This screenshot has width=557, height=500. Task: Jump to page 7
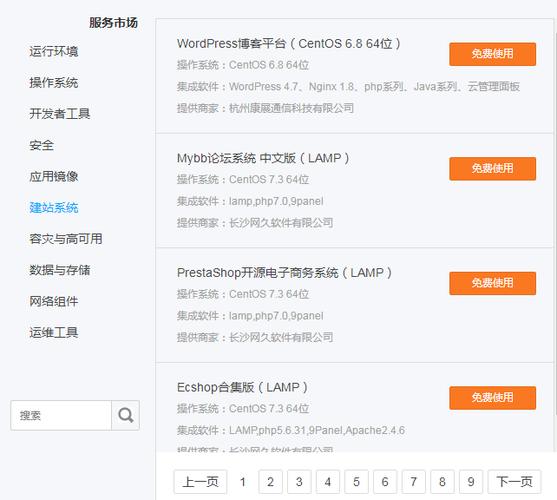coord(413,482)
